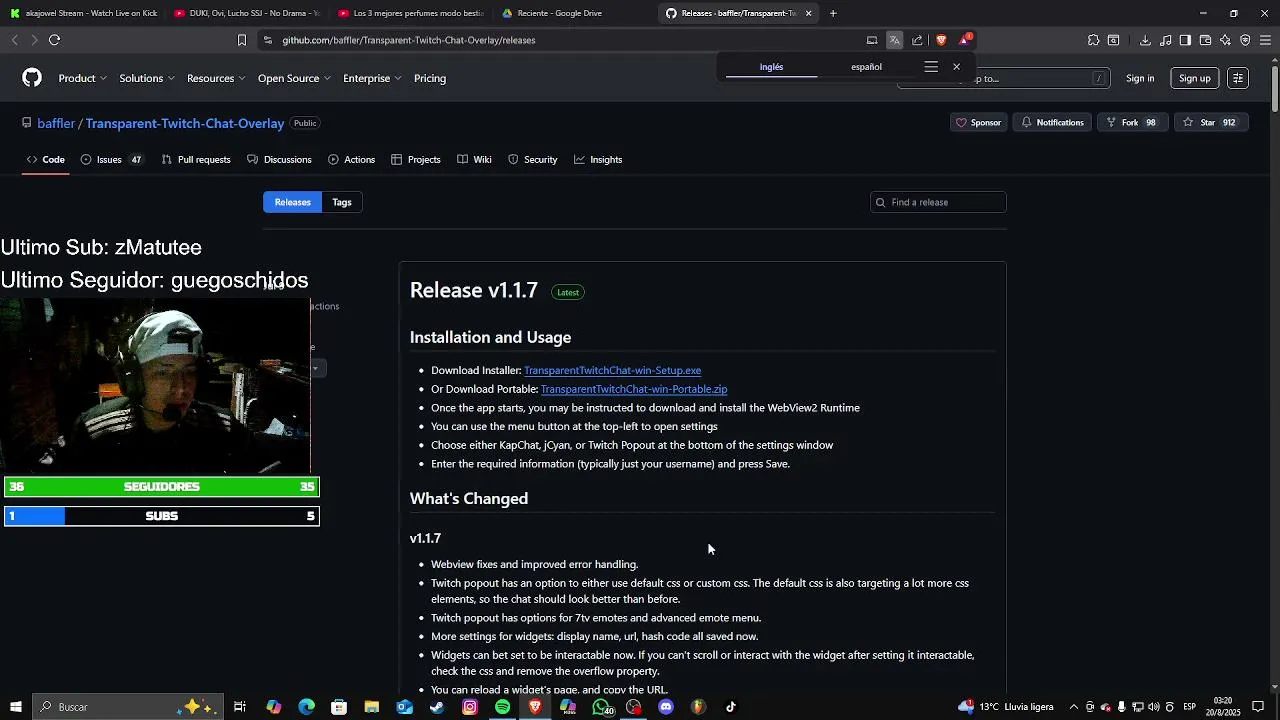The image size is (1280, 720).
Task: Open TikTok from the taskbar
Action: click(731, 707)
